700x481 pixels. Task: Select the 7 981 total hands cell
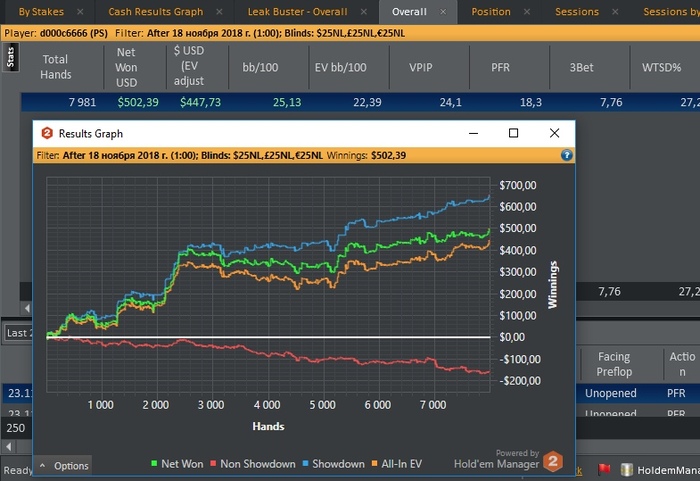(82, 102)
